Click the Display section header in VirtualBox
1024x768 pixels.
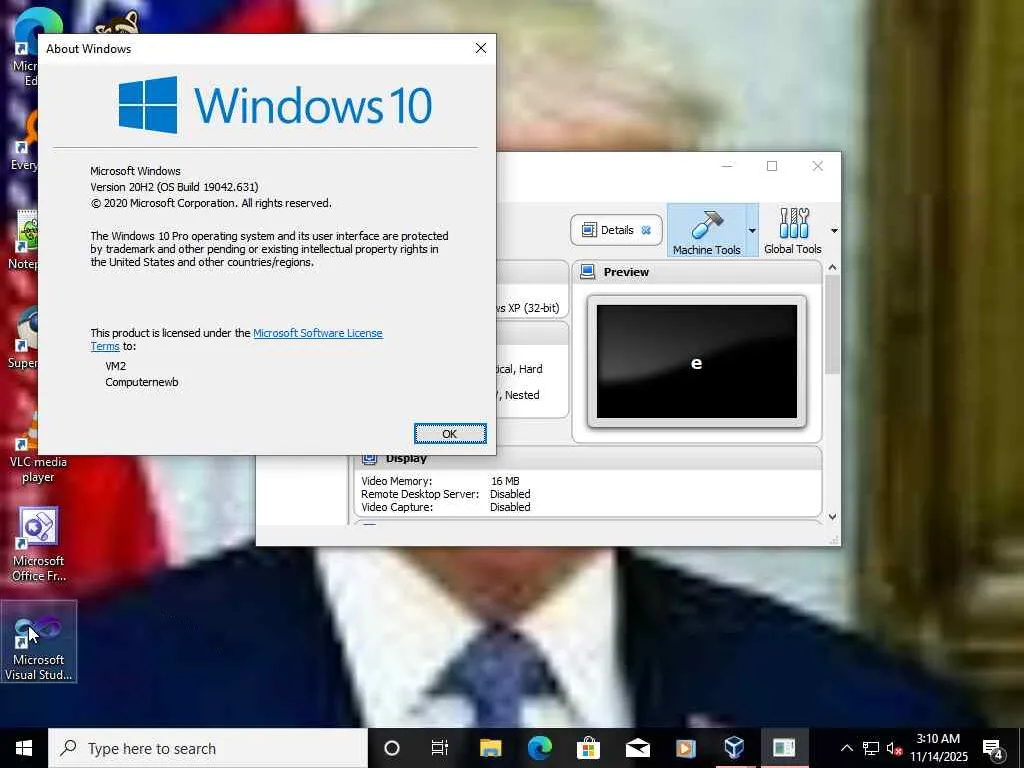pyautogui.click(x=588, y=458)
